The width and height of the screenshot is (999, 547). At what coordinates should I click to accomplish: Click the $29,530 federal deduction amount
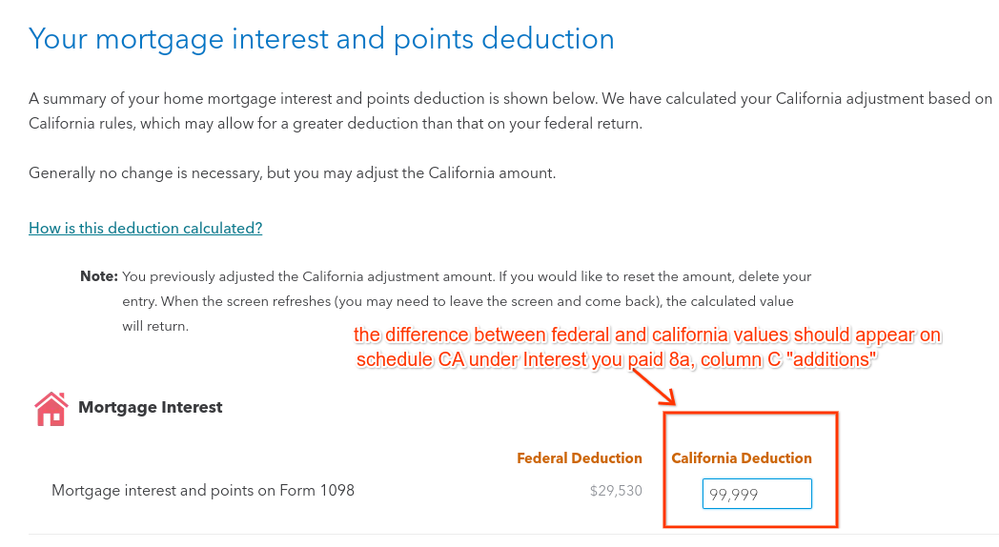(616, 491)
